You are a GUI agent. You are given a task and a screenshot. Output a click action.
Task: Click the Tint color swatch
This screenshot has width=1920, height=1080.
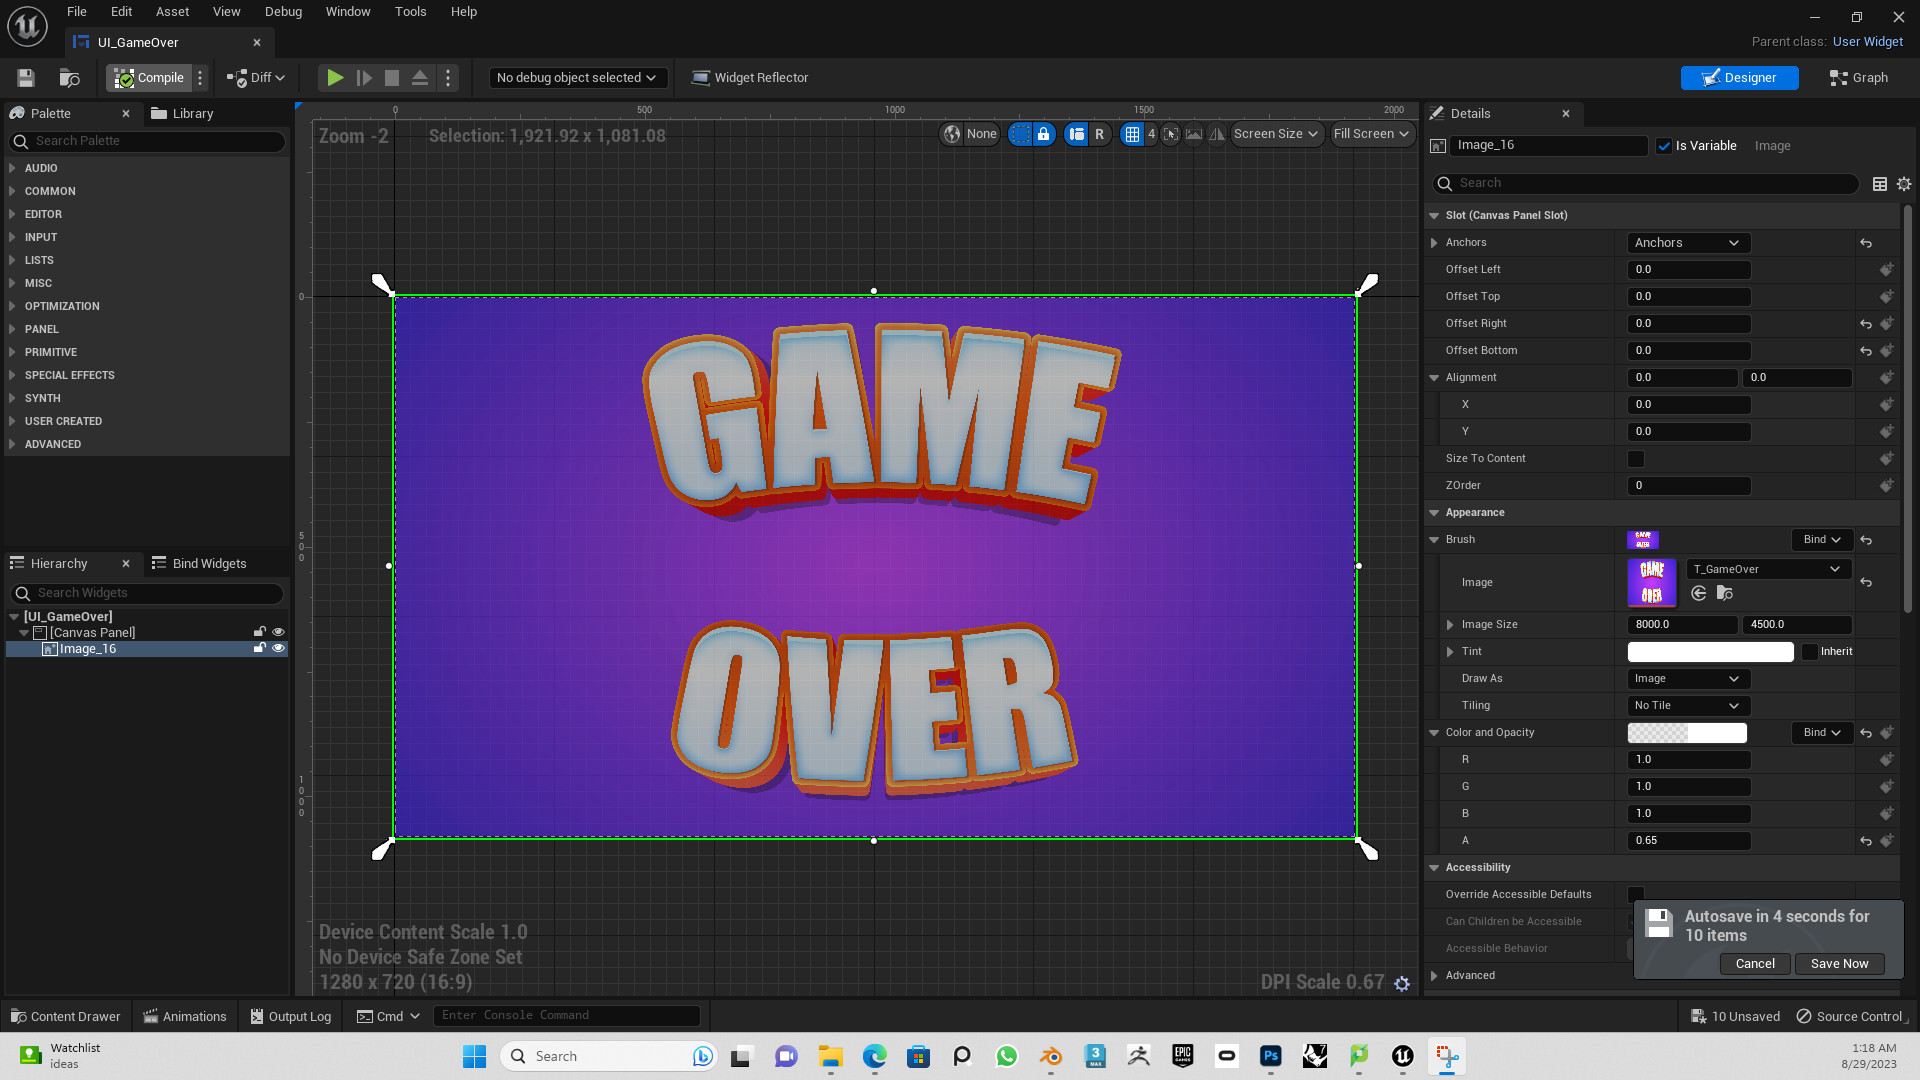[1710, 652]
